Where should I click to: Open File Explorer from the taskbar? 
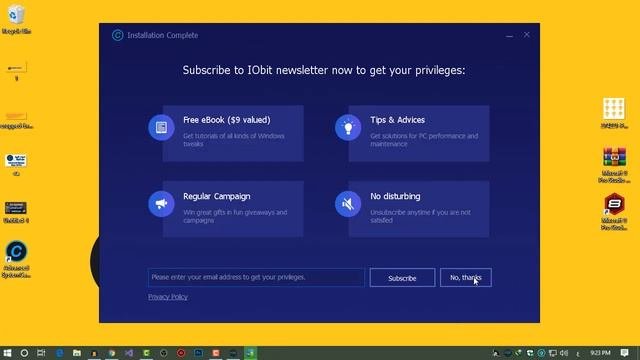tap(77, 353)
